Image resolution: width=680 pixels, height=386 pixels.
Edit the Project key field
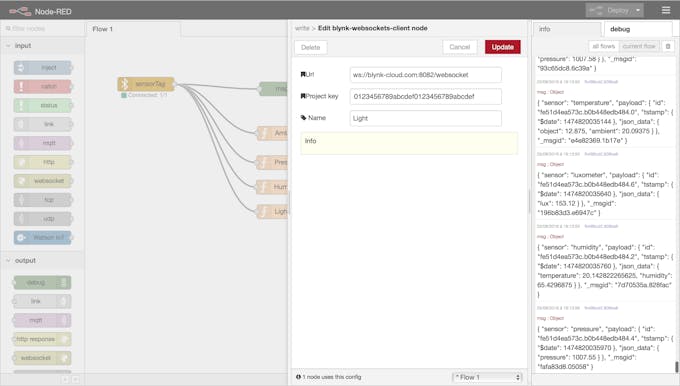tap(425, 96)
